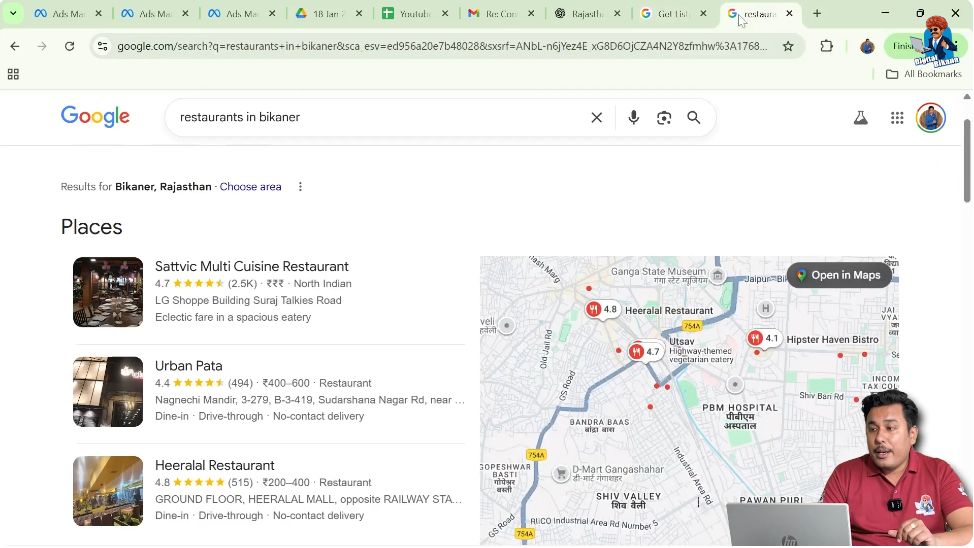Open the three-dot menu beside Choose area
This screenshot has height=548, width=974.
click(300, 186)
